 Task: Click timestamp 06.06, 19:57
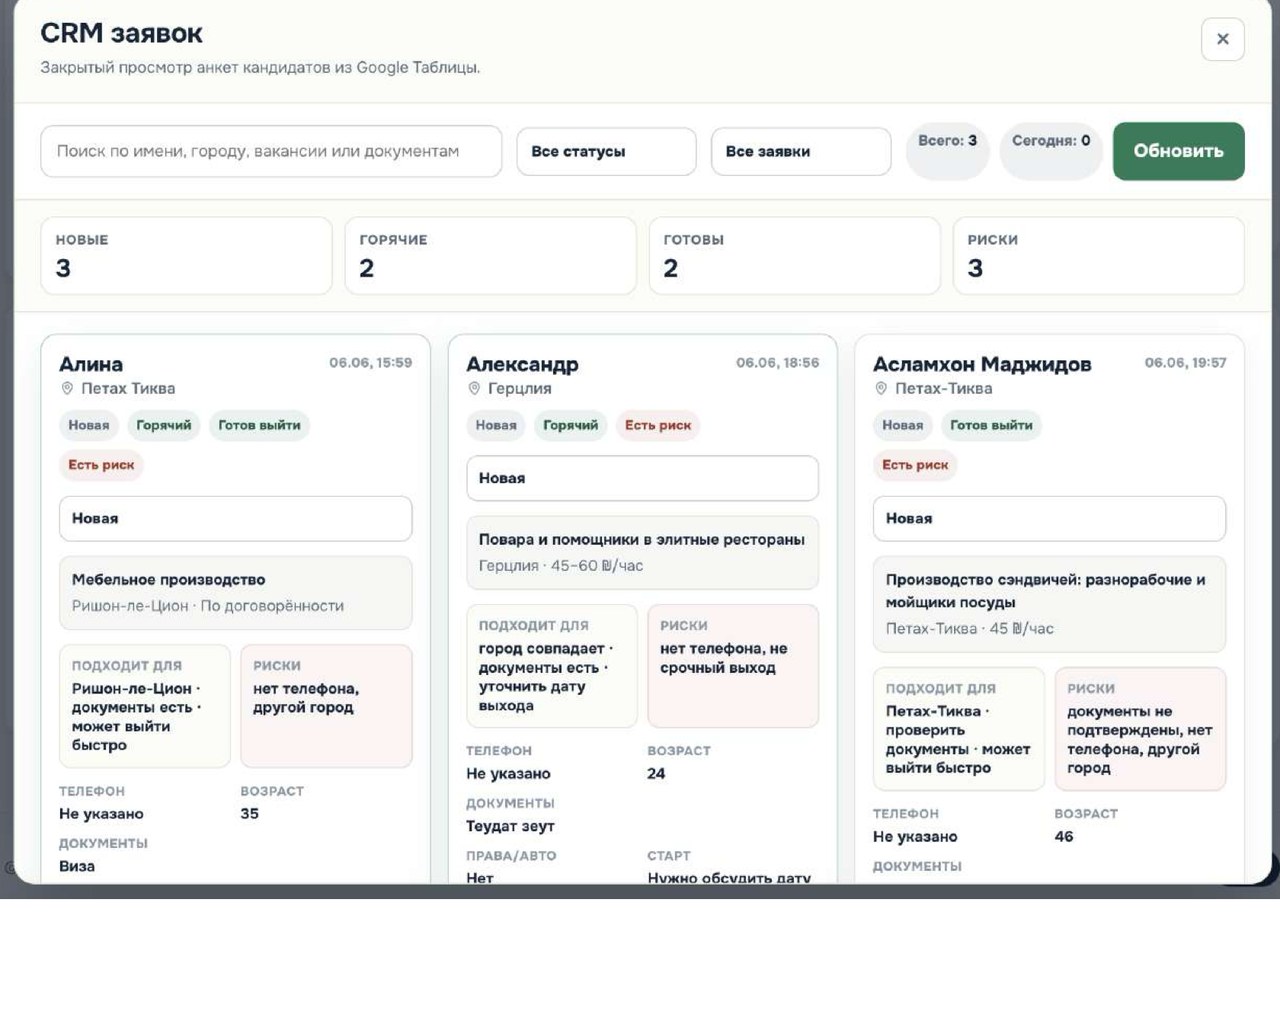point(1185,363)
